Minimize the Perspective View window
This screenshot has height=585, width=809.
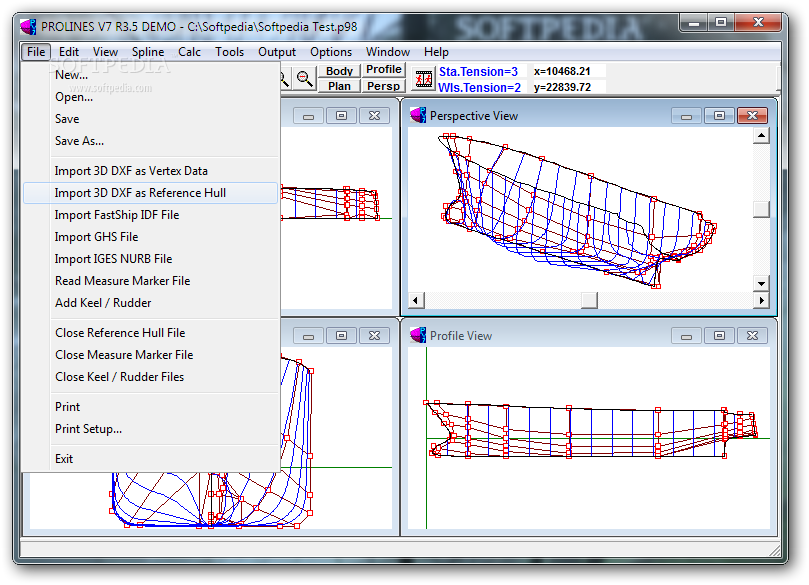pyautogui.click(x=686, y=116)
